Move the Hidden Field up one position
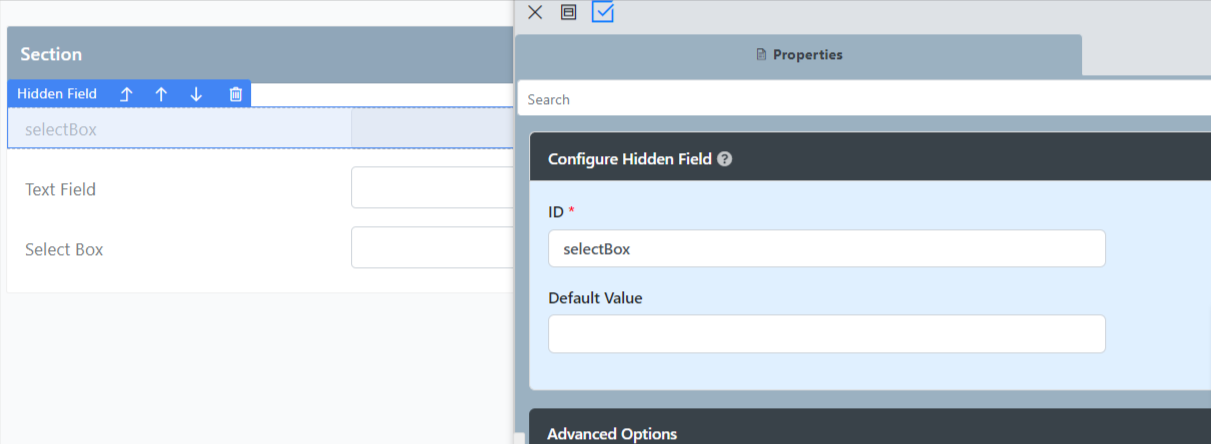The width and height of the screenshot is (1211, 444). click(x=161, y=94)
